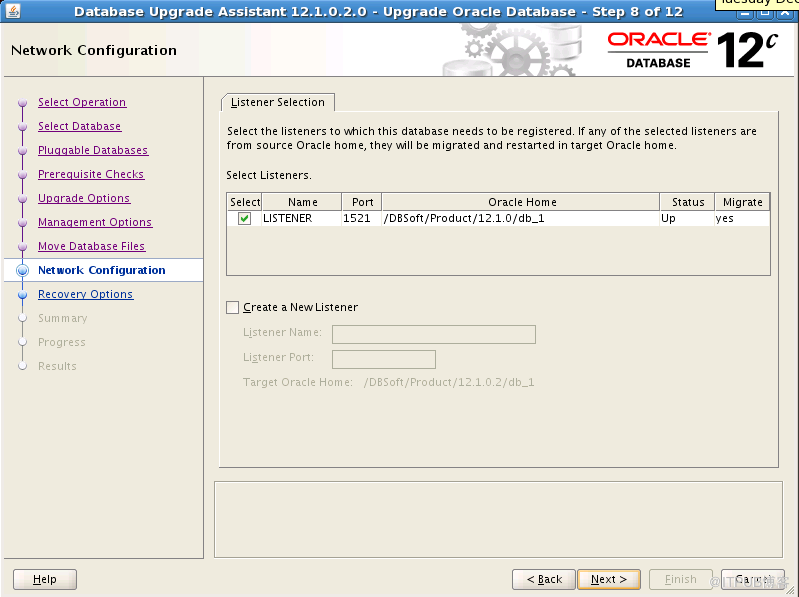
Task: Click the /DBSoft/Product/12.1.0/db_1 cell
Action: [x=521, y=219]
